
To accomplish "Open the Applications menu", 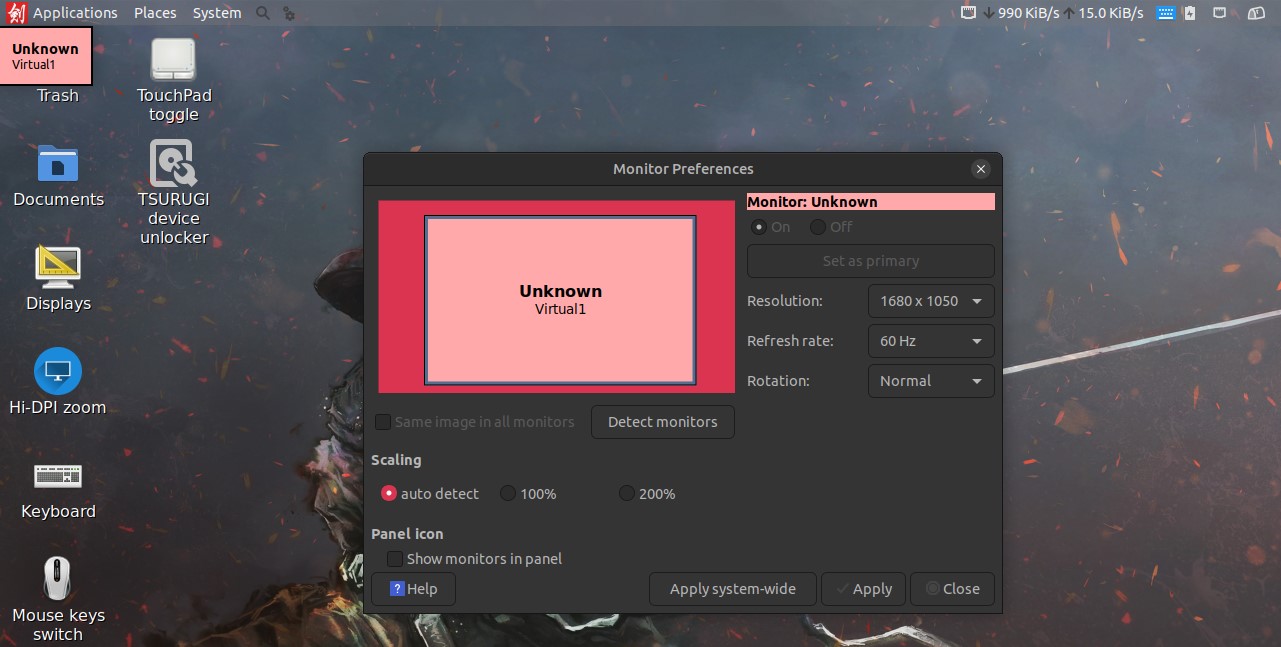I will [75, 13].
